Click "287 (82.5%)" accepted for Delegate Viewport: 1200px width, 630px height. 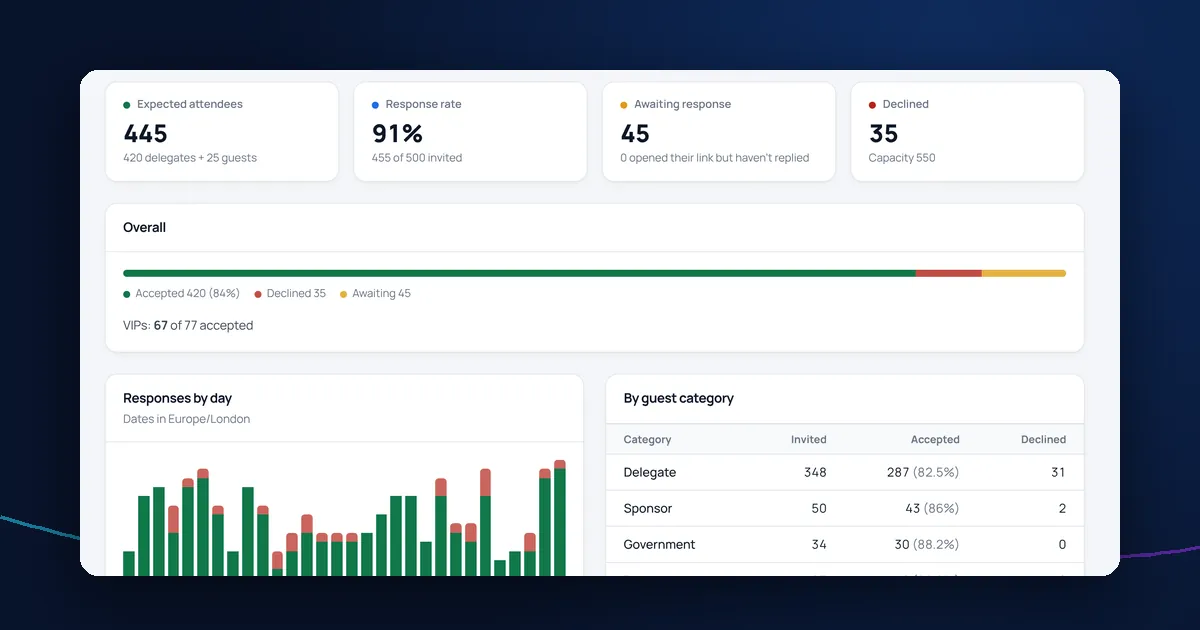click(x=923, y=472)
